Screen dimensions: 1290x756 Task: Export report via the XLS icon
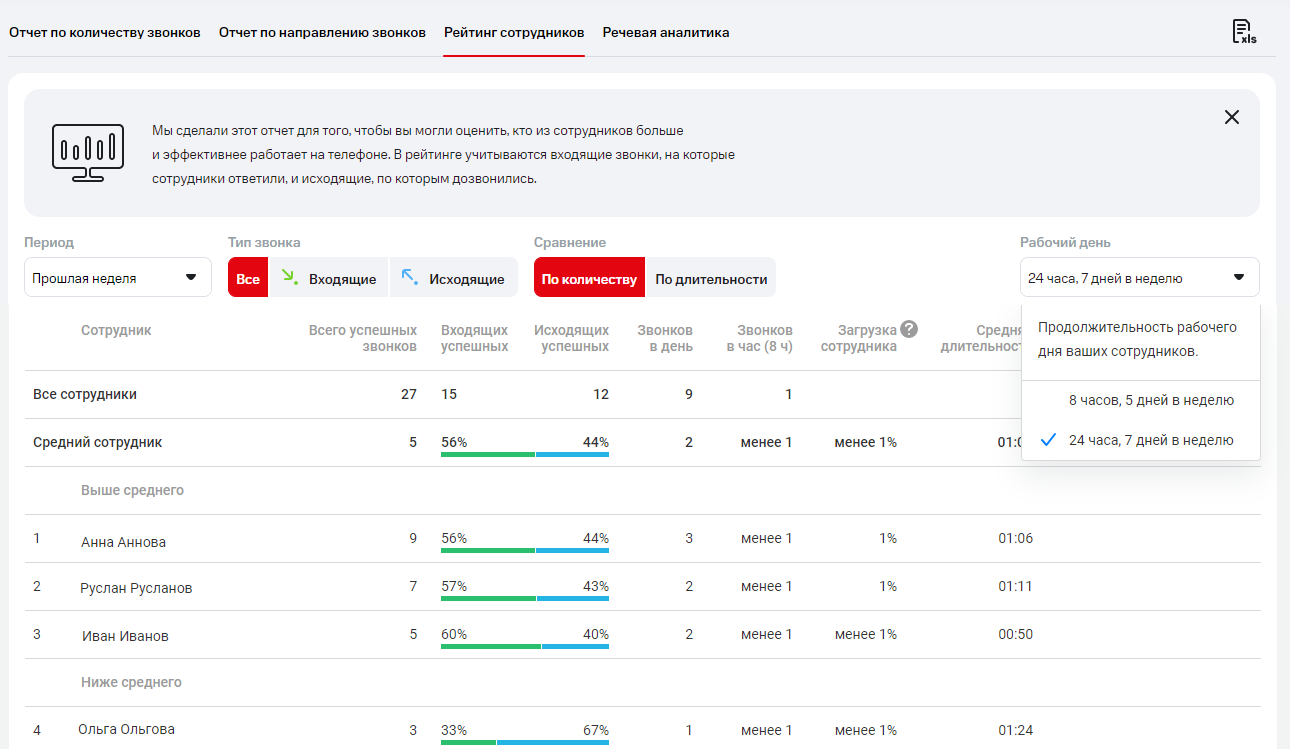pyautogui.click(x=1243, y=31)
